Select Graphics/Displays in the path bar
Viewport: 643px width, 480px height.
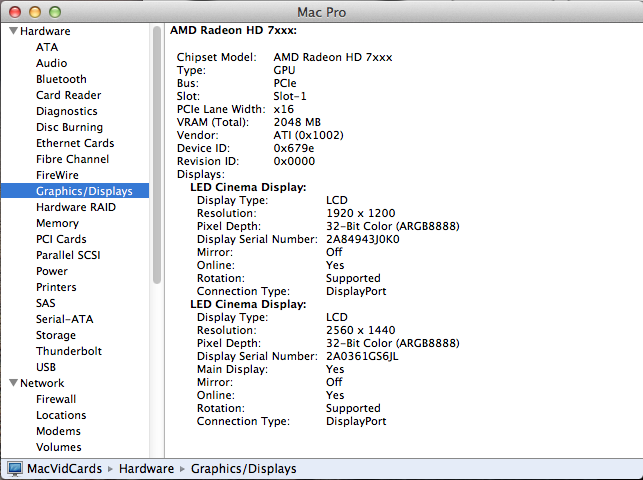pyautogui.click(x=244, y=469)
